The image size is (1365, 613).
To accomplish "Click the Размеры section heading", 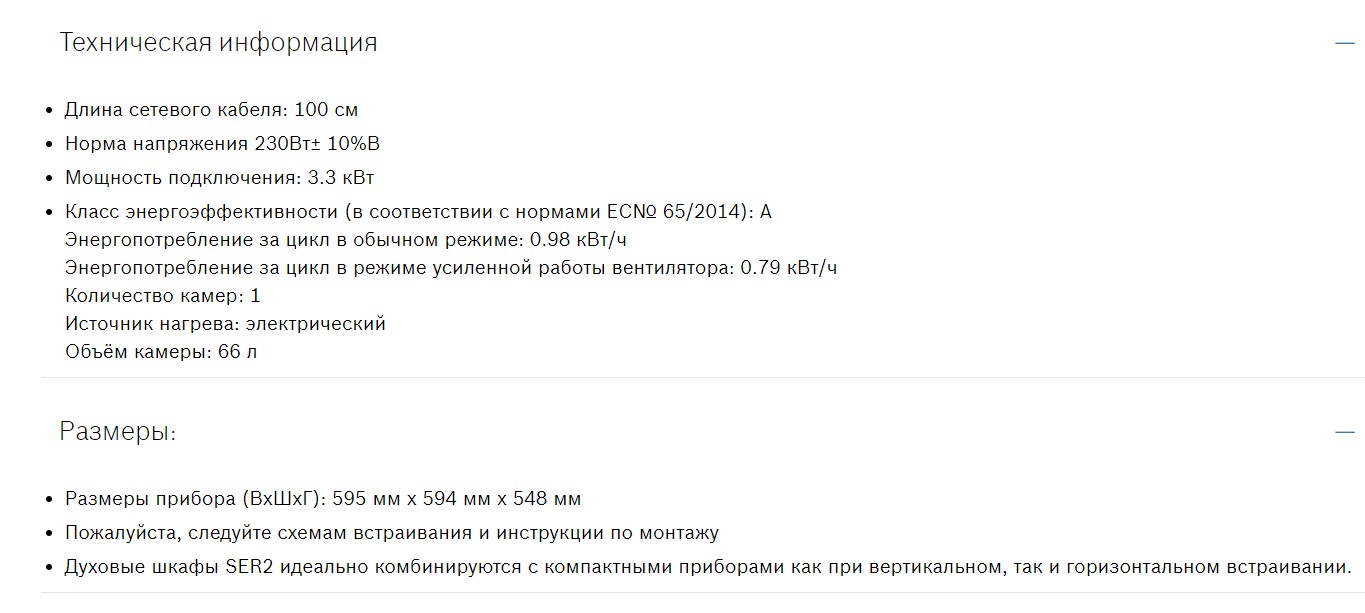I will (x=117, y=432).
